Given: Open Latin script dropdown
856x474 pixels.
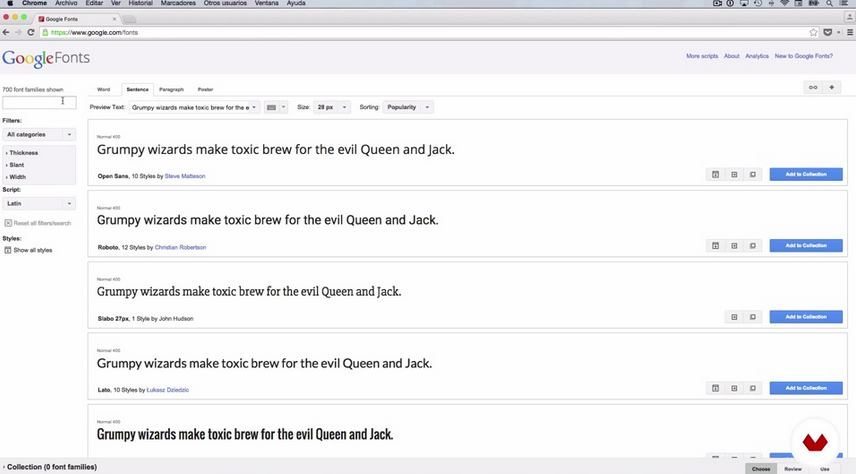Looking at the screenshot, I should tap(39, 204).
